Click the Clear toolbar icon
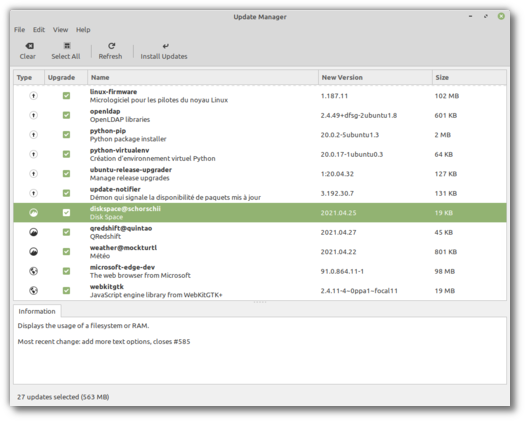Viewport: 526px width, 422px height. click(x=30, y=46)
